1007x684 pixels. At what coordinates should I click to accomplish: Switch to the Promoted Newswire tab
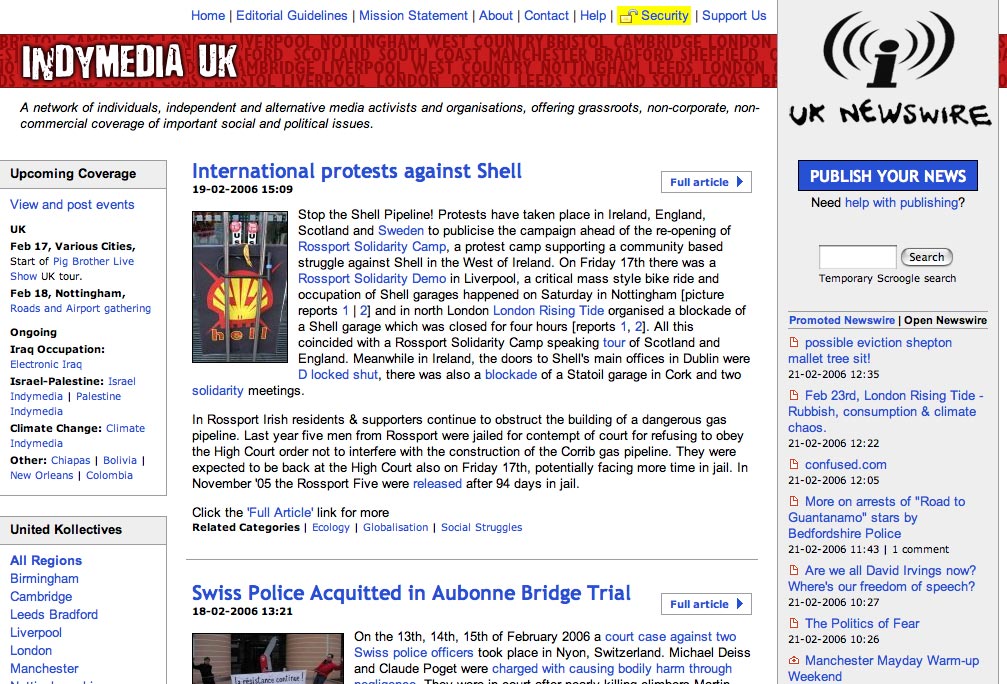click(842, 321)
